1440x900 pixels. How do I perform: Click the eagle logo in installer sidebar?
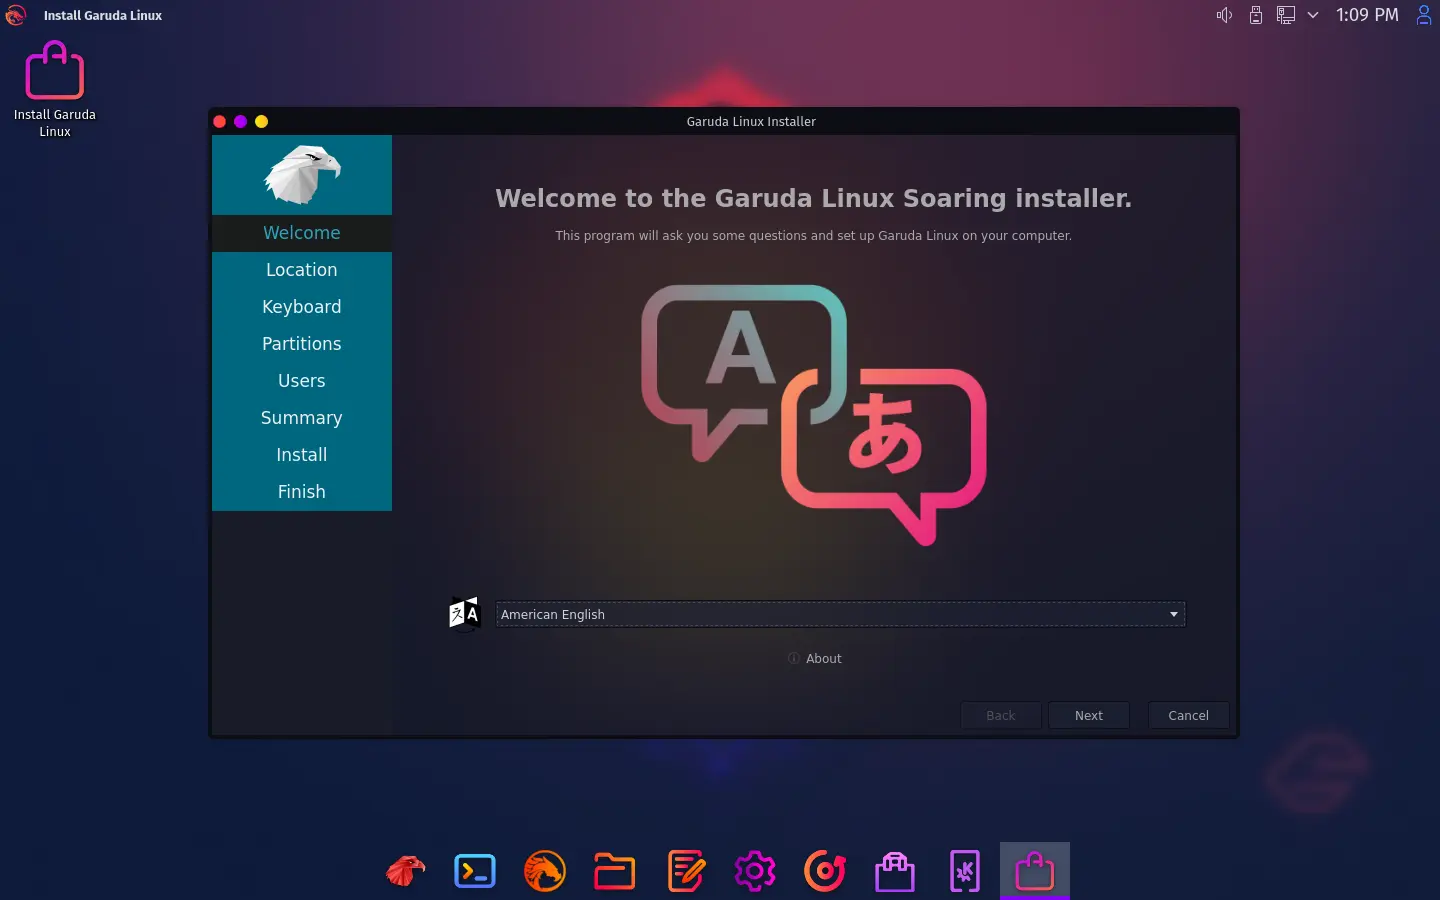[x=302, y=174]
